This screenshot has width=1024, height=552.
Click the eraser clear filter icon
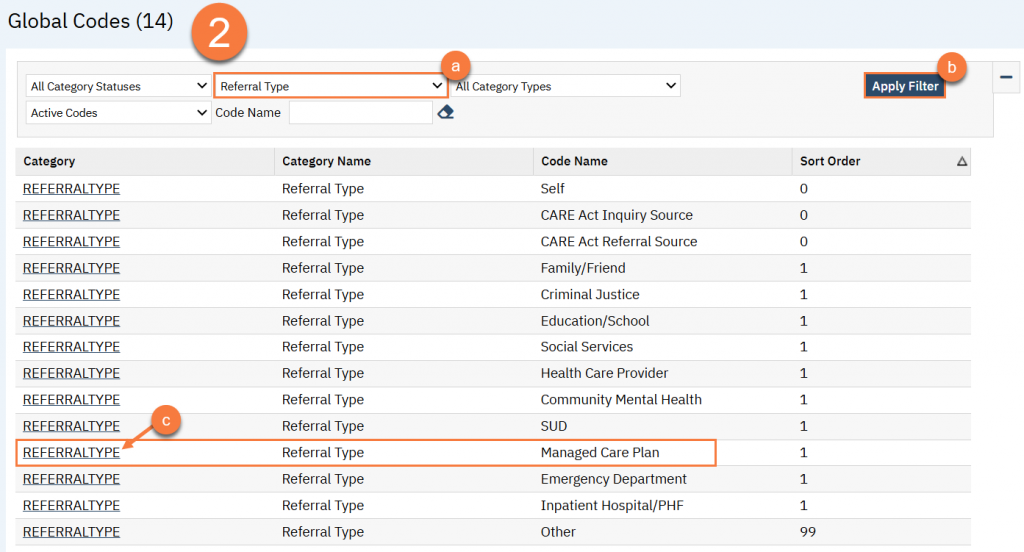coord(446,113)
